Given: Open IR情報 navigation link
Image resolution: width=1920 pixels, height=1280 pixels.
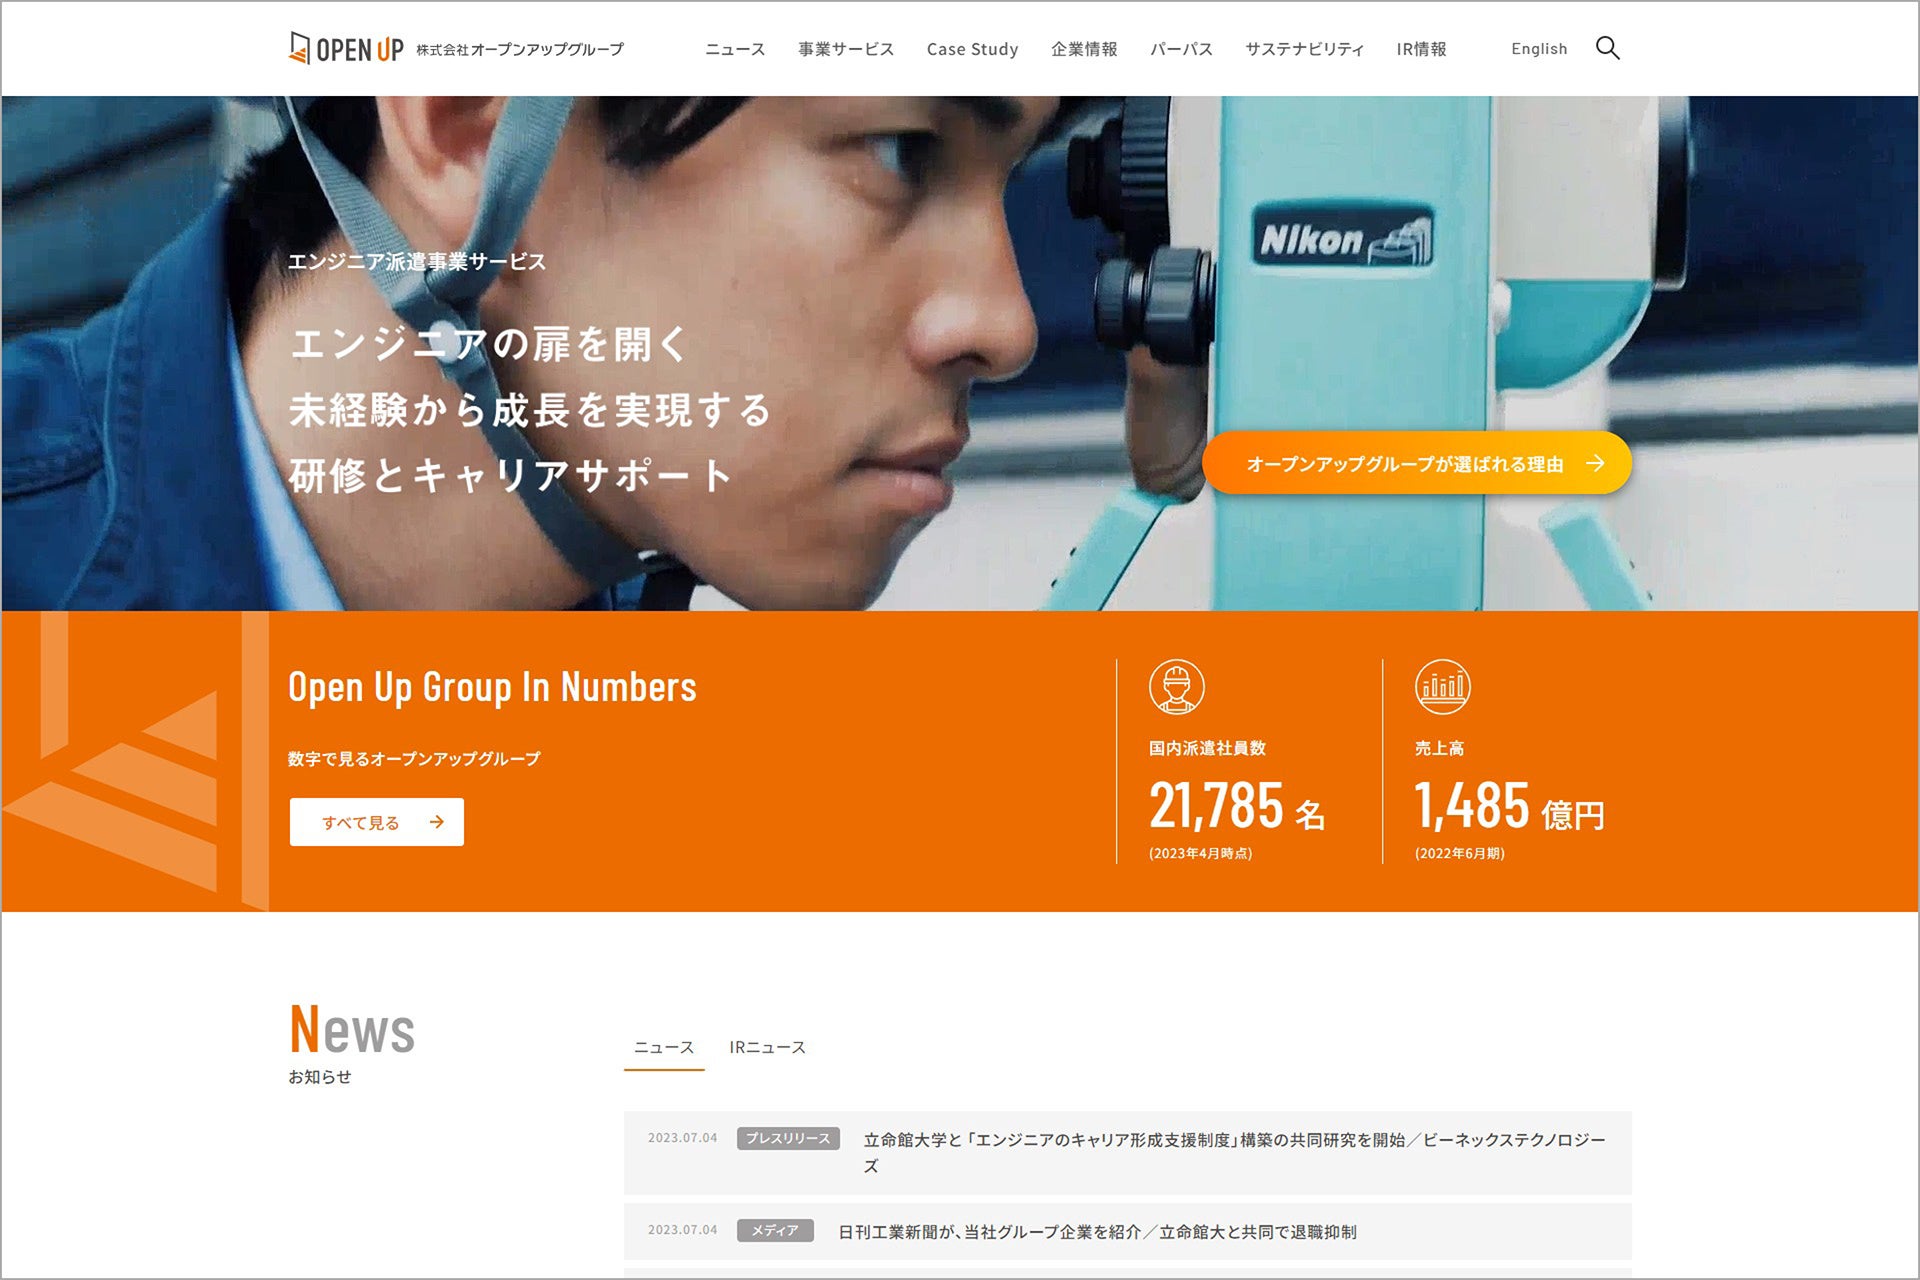Looking at the screenshot, I should pyautogui.click(x=1421, y=49).
